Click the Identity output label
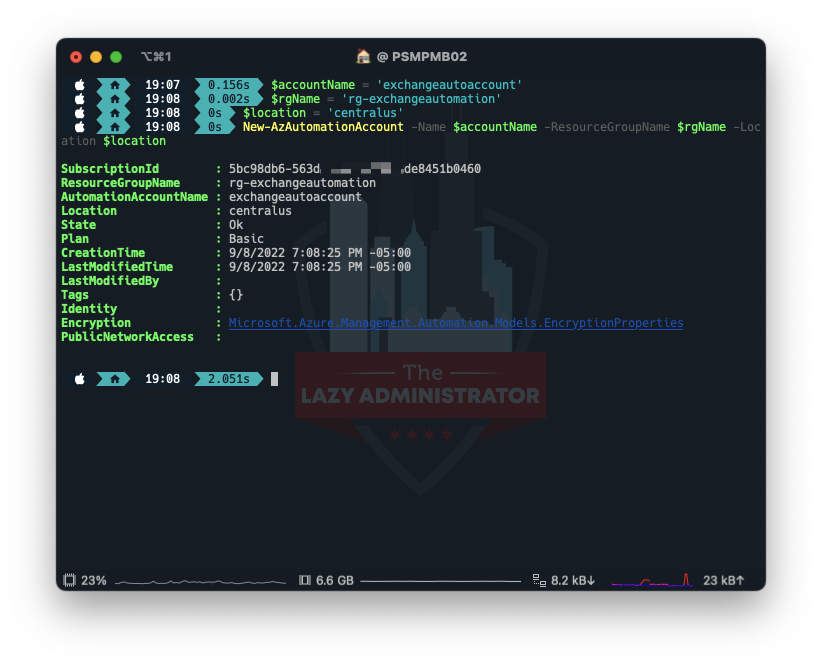Screen dimensions: 822x665 tap(89, 309)
